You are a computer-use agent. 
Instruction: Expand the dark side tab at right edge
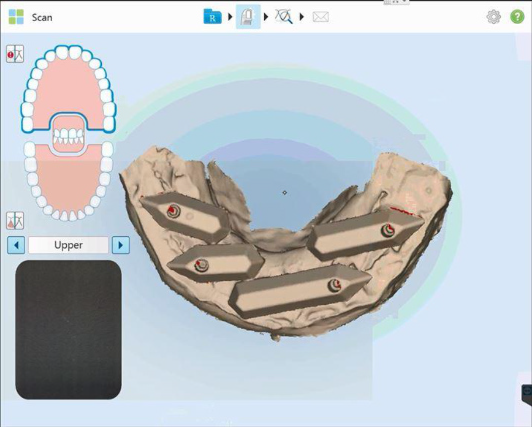(x=527, y=394)
